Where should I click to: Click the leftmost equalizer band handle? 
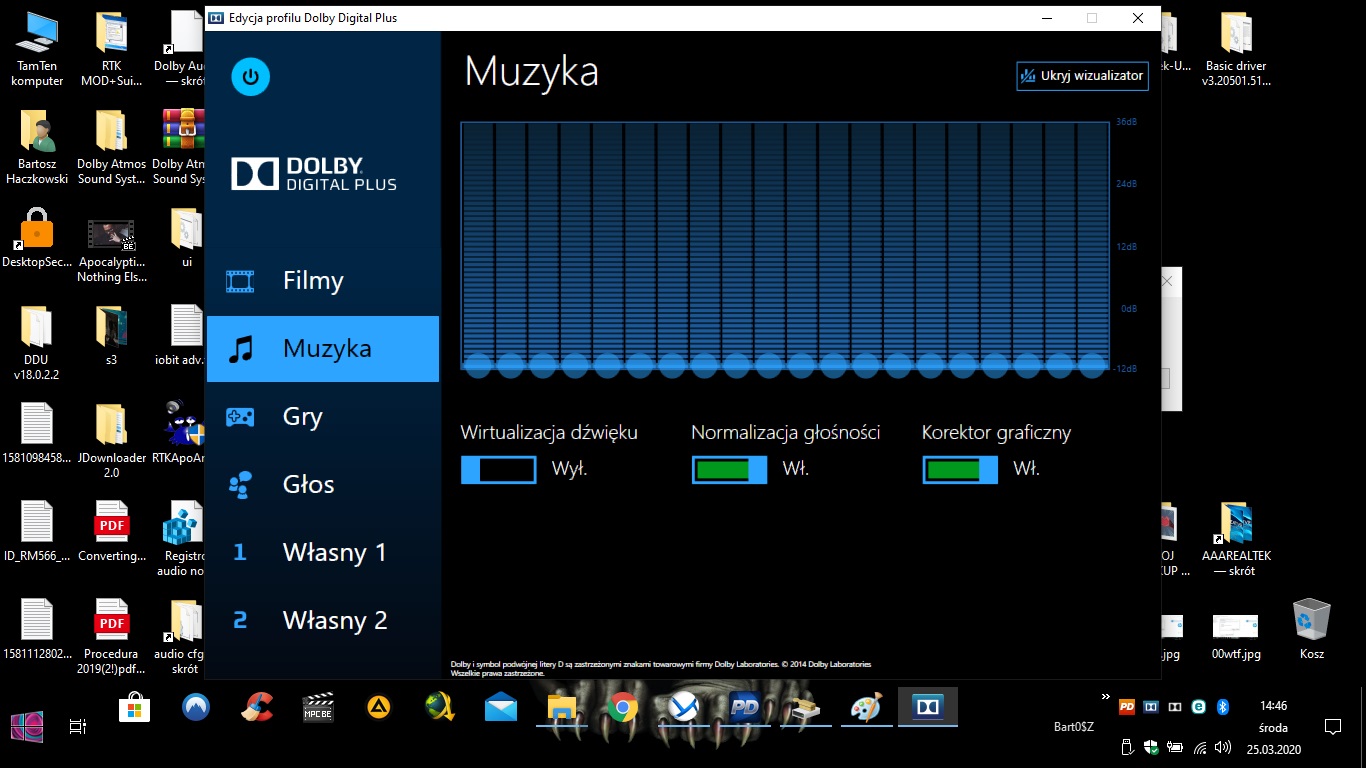coord(478,365)
